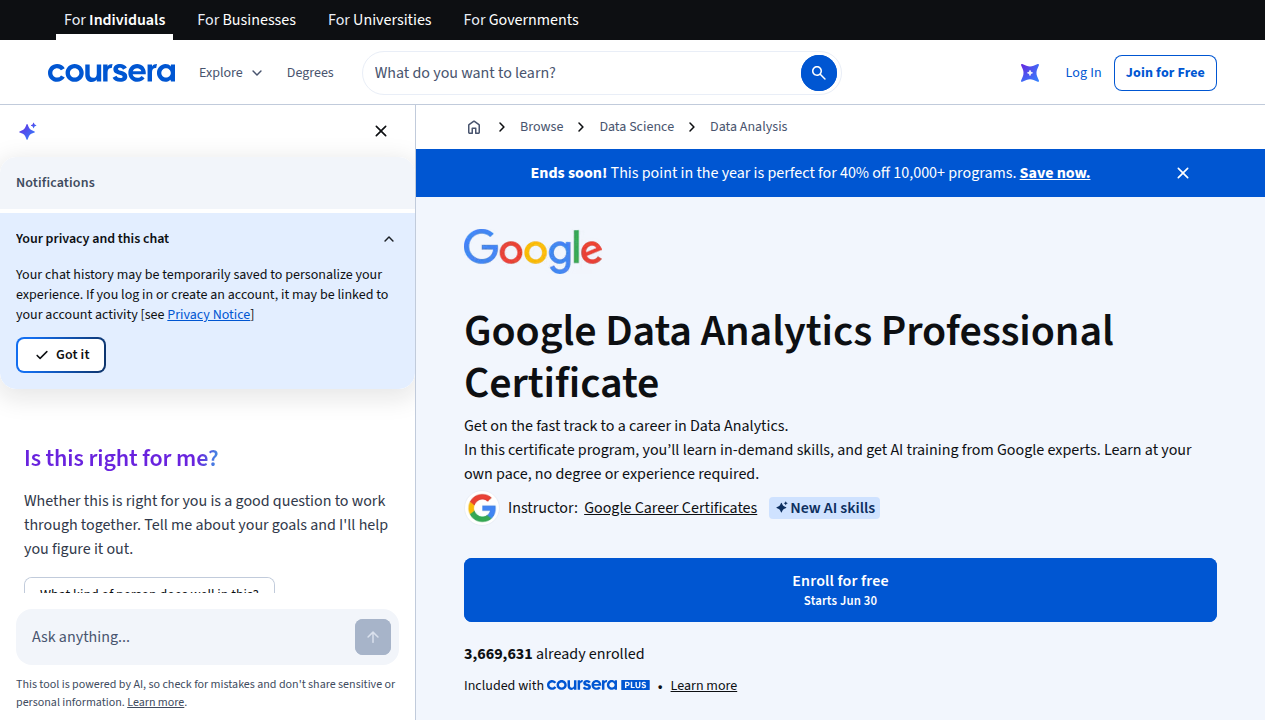Viewport: 1280px width, 720px height.
Task: Switch to For Businesses tab
Action: [x=247, y=20]
